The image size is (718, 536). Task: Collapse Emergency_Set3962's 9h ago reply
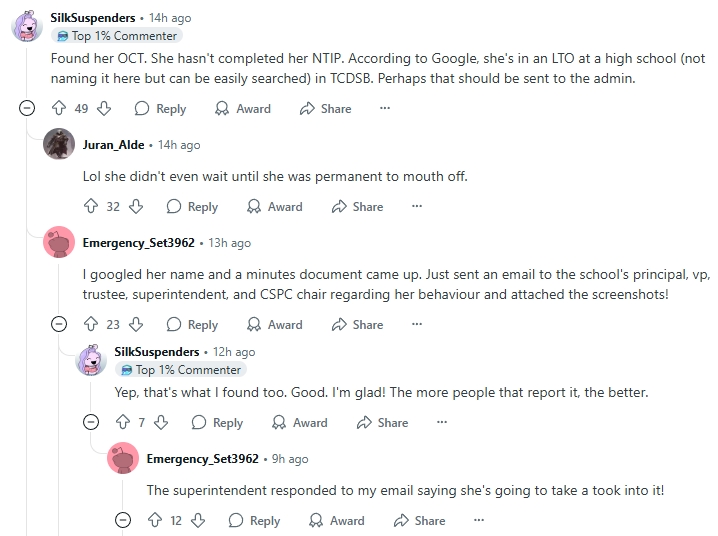tap(123, 520)
